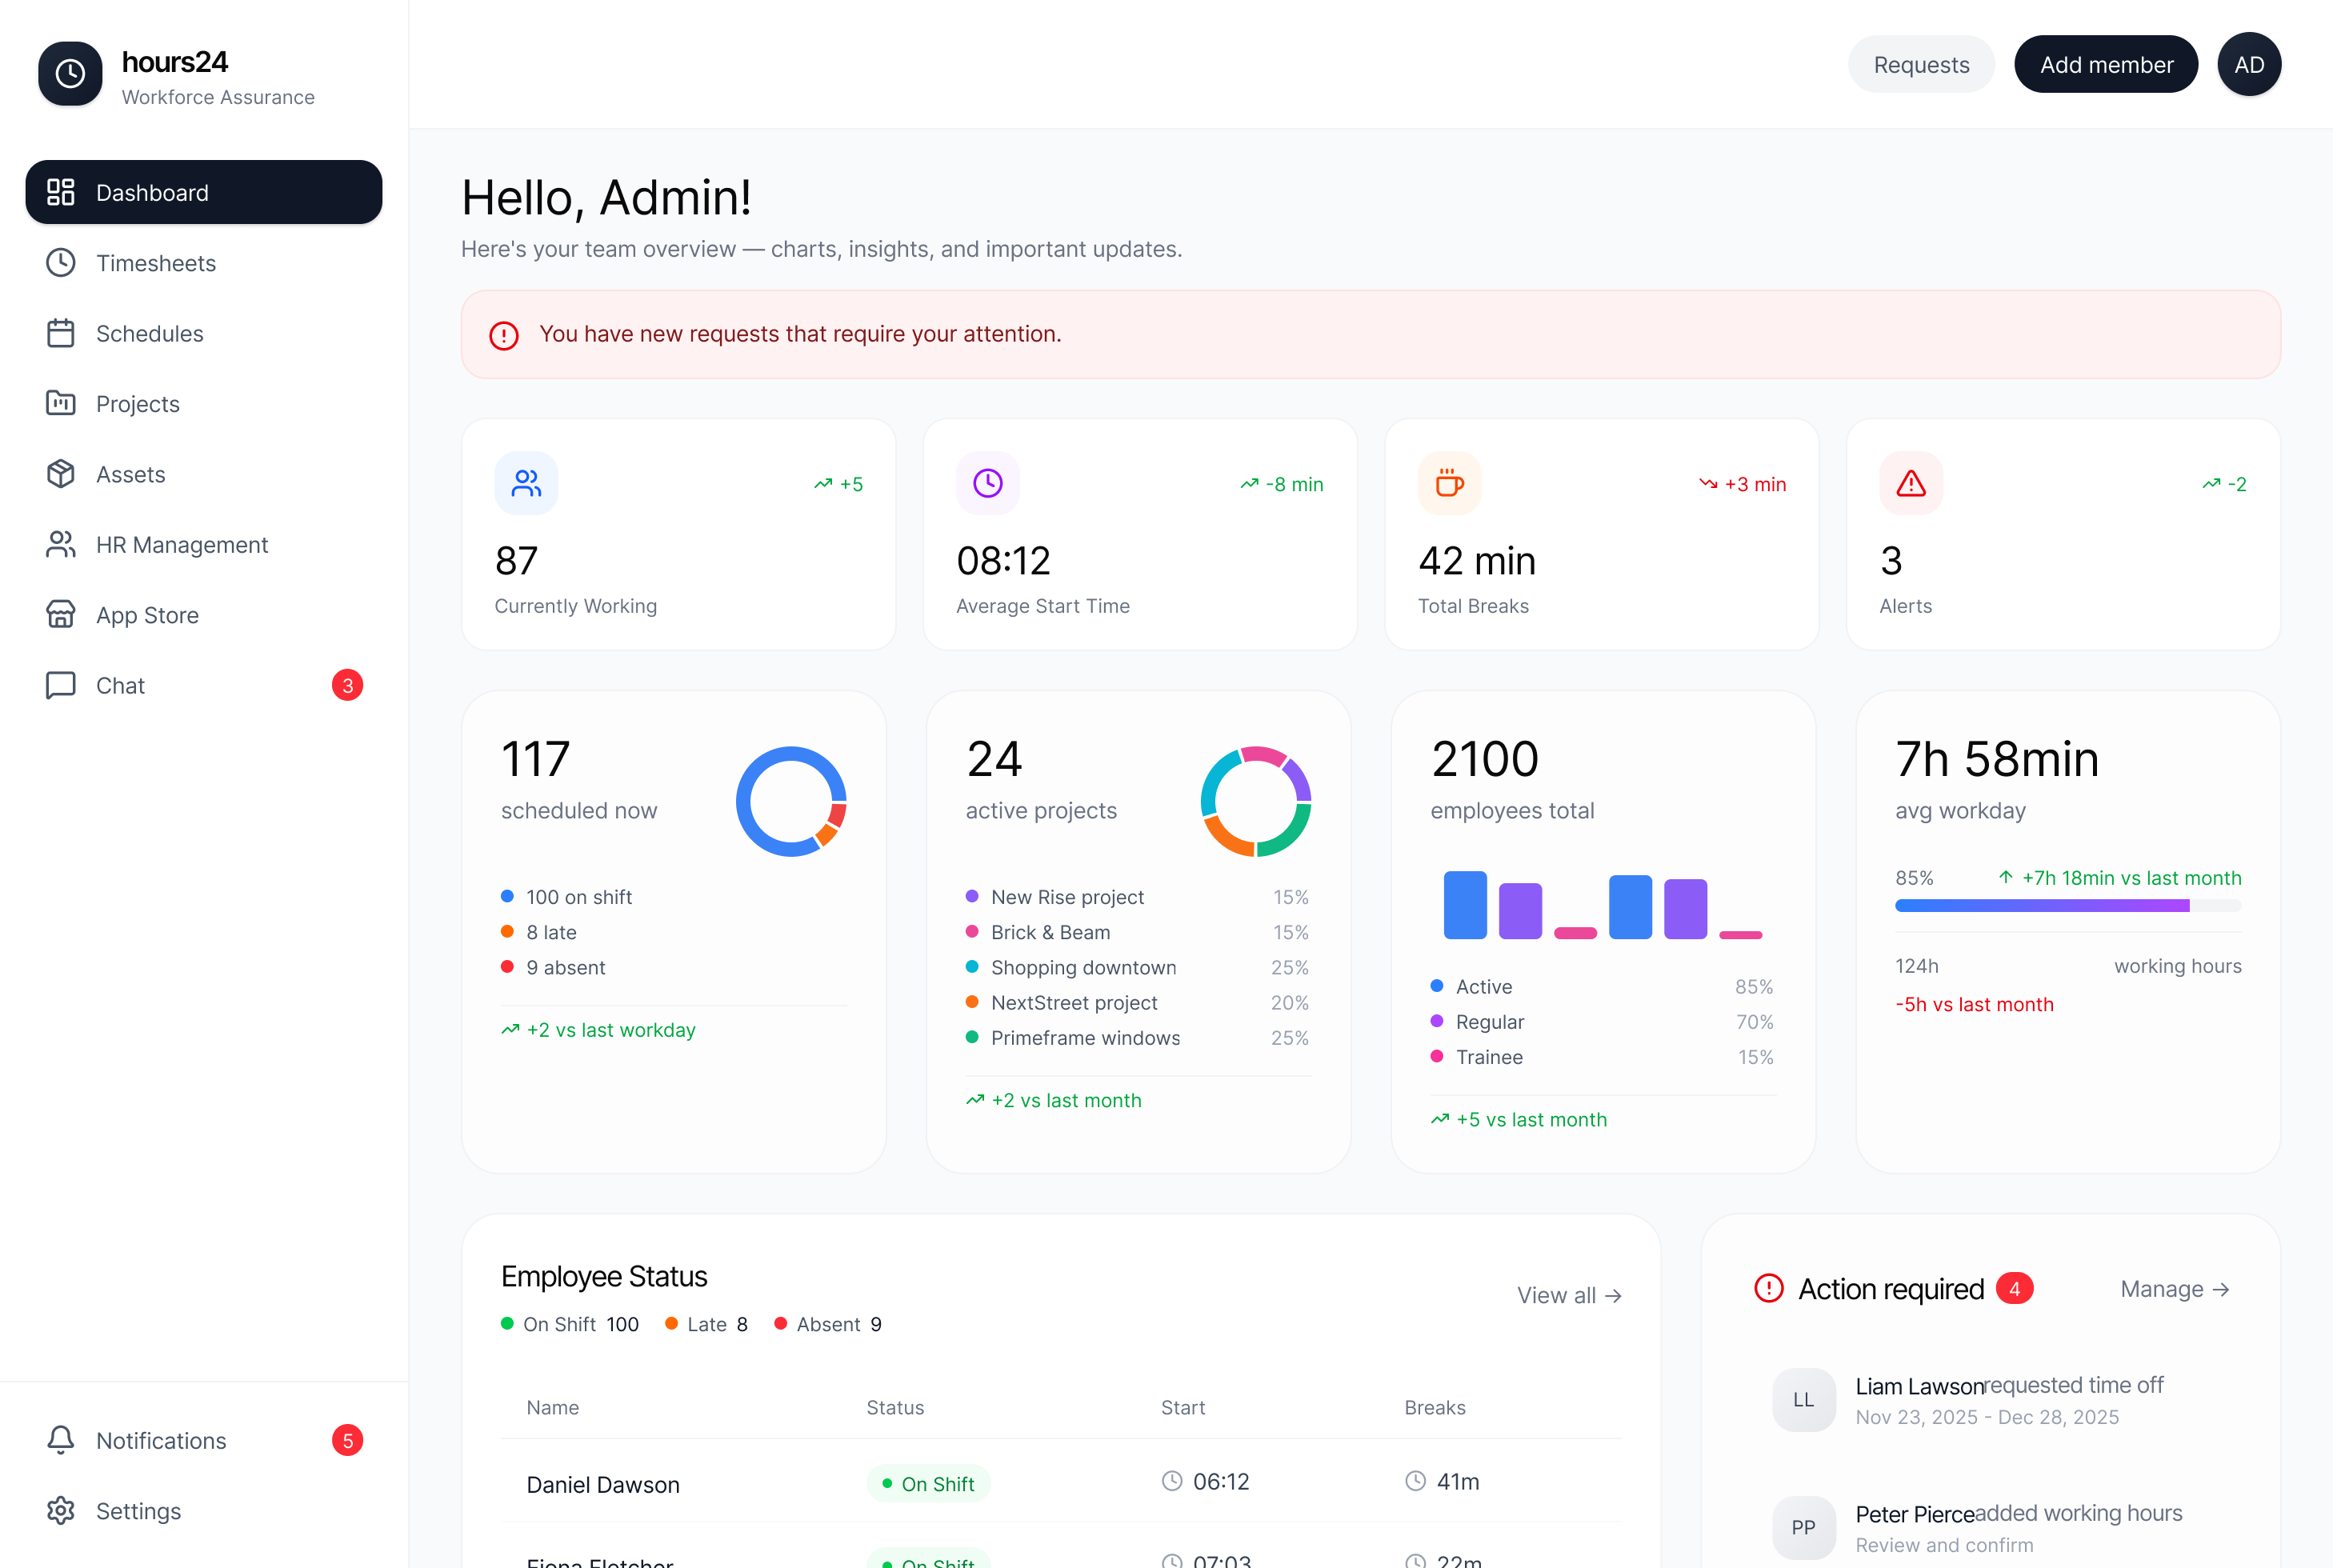
Task: Click the hours24 clock logo icon
Action: [x=70, y=73]
